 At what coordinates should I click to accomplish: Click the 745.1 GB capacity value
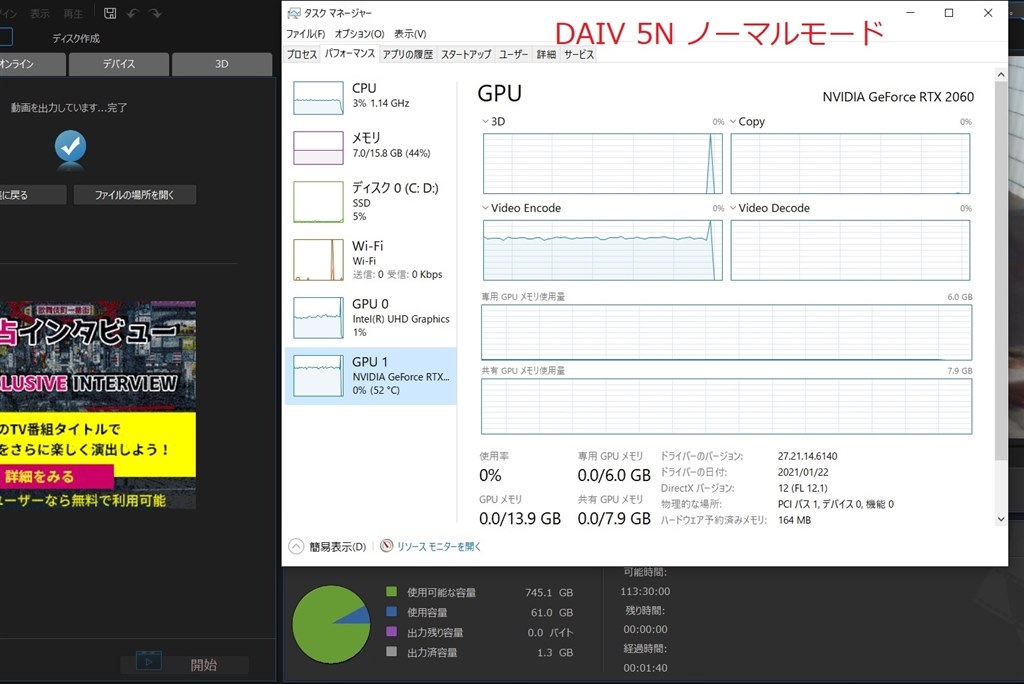click(x=549, y=593)
